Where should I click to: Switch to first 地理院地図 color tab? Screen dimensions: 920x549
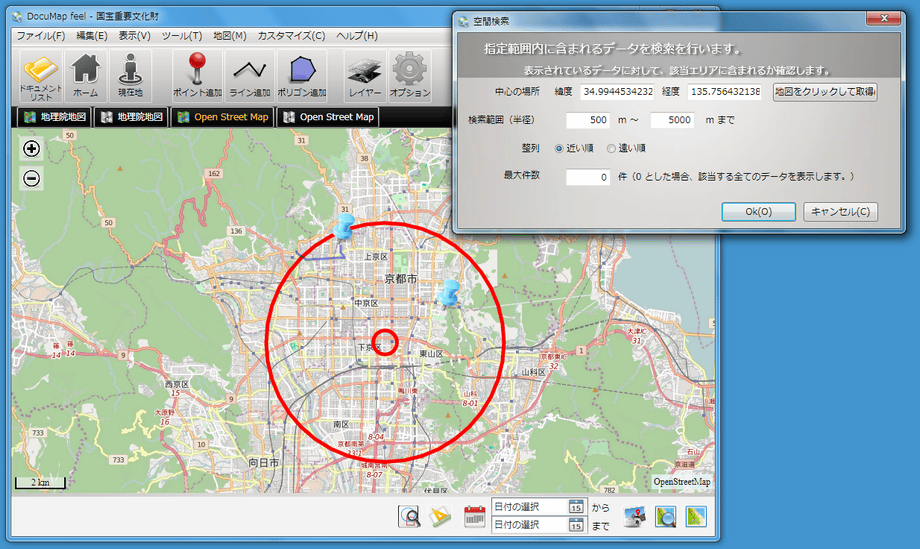tap(55, 117)
